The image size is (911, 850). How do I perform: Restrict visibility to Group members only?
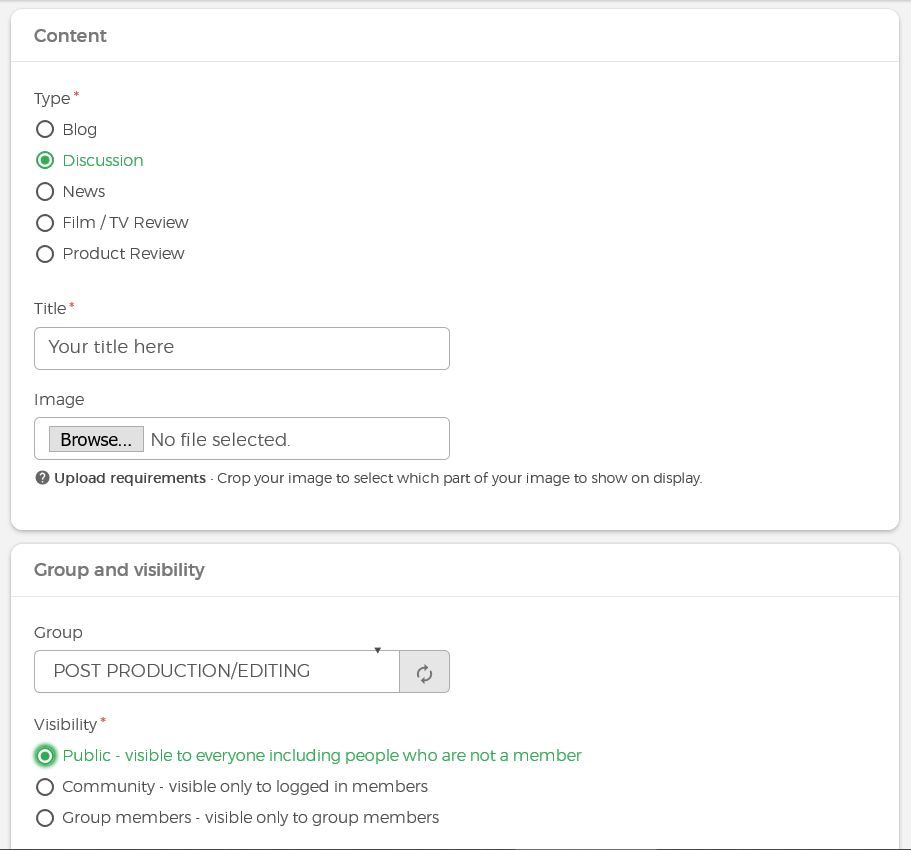coord(45,818)
